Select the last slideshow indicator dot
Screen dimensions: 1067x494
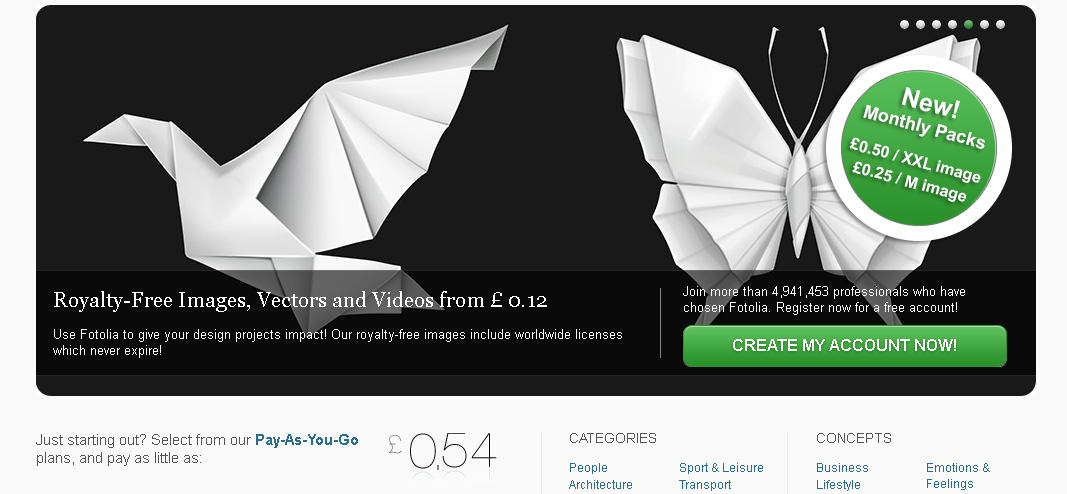[x=1000, y=24]
